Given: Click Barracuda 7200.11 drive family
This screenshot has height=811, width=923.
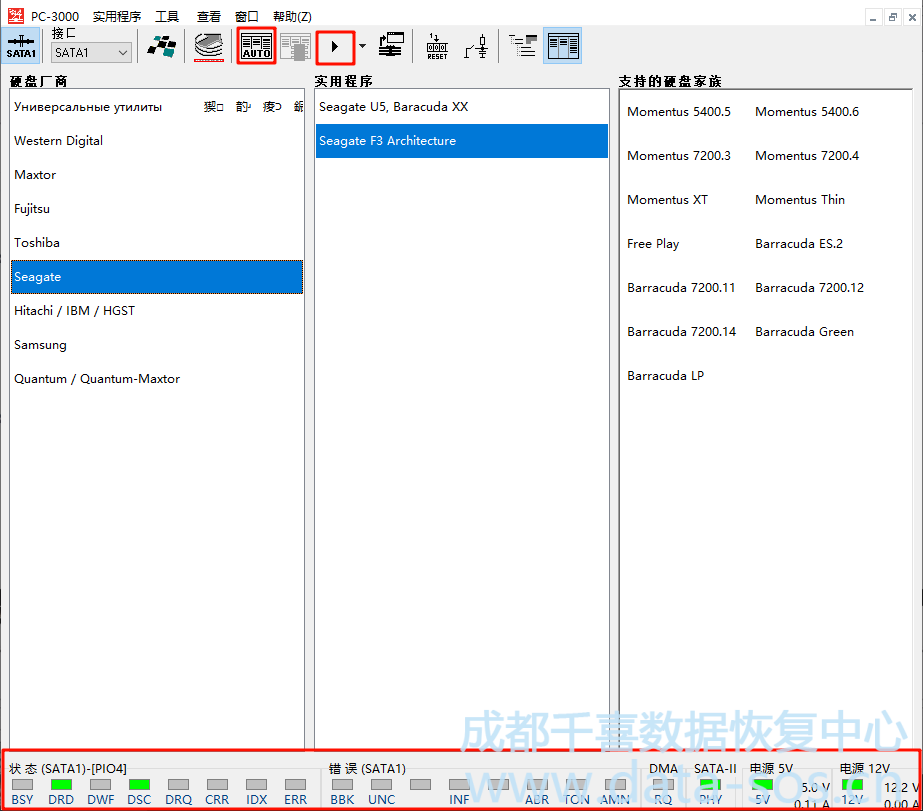Looking at the screenshot, I should tap(681, 288).
